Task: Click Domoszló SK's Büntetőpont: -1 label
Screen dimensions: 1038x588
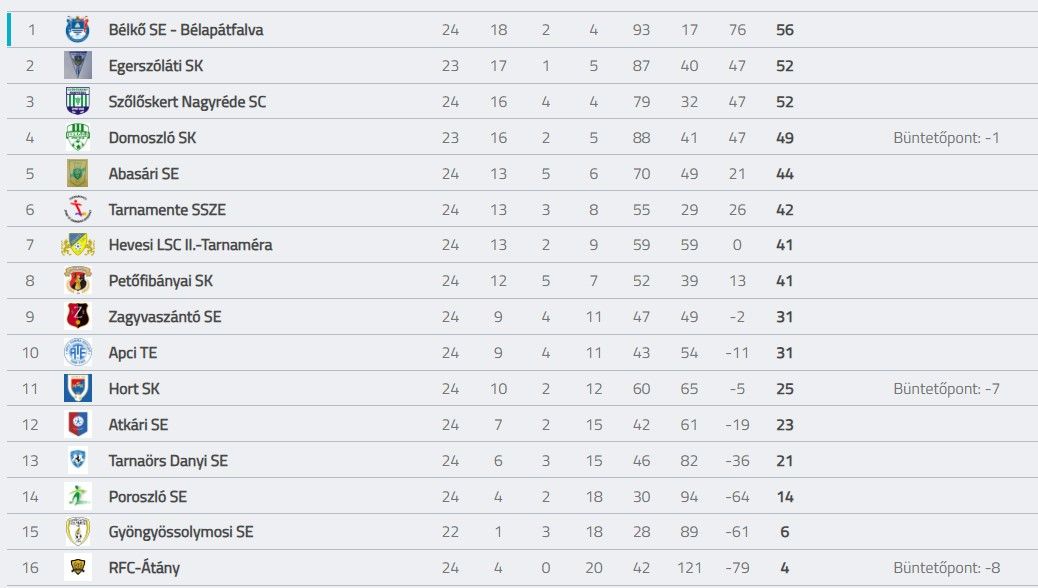Action: (x=946, y=138)
